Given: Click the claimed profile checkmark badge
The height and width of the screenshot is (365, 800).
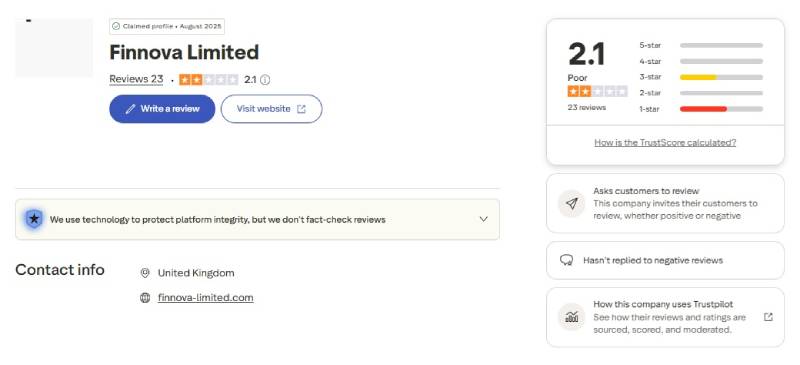Looking at the screenshot, I should 116,26.
